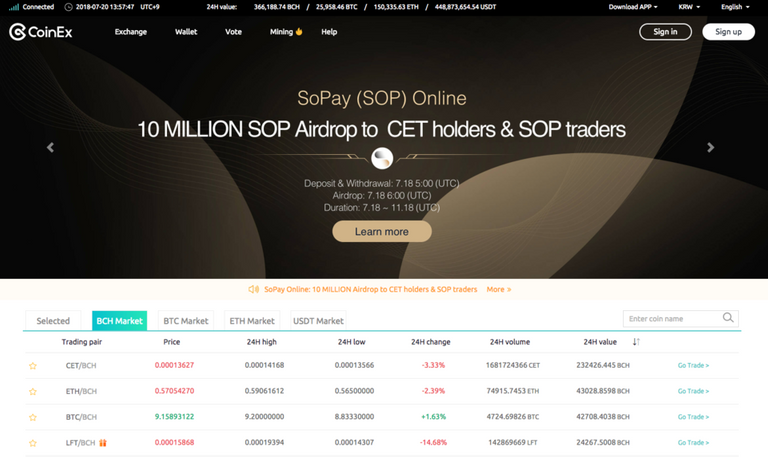Click the ETH/BCH trading pair name

[81, 391]
